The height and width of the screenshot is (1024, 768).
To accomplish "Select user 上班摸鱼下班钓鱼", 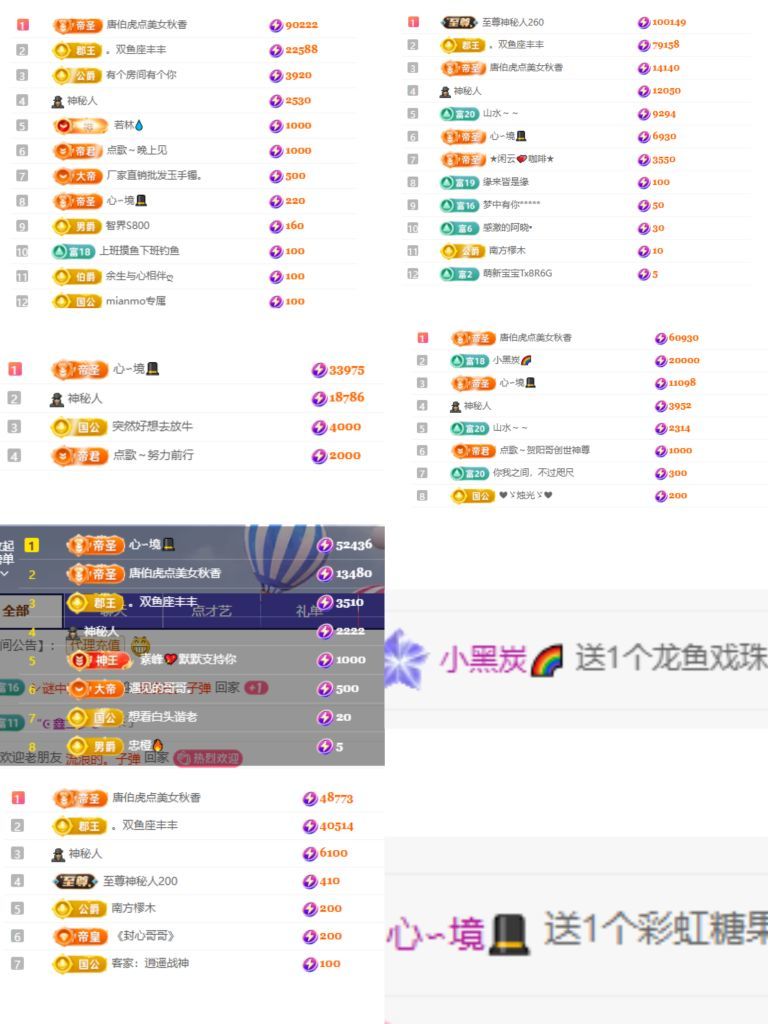I will (x=139, y=251).
